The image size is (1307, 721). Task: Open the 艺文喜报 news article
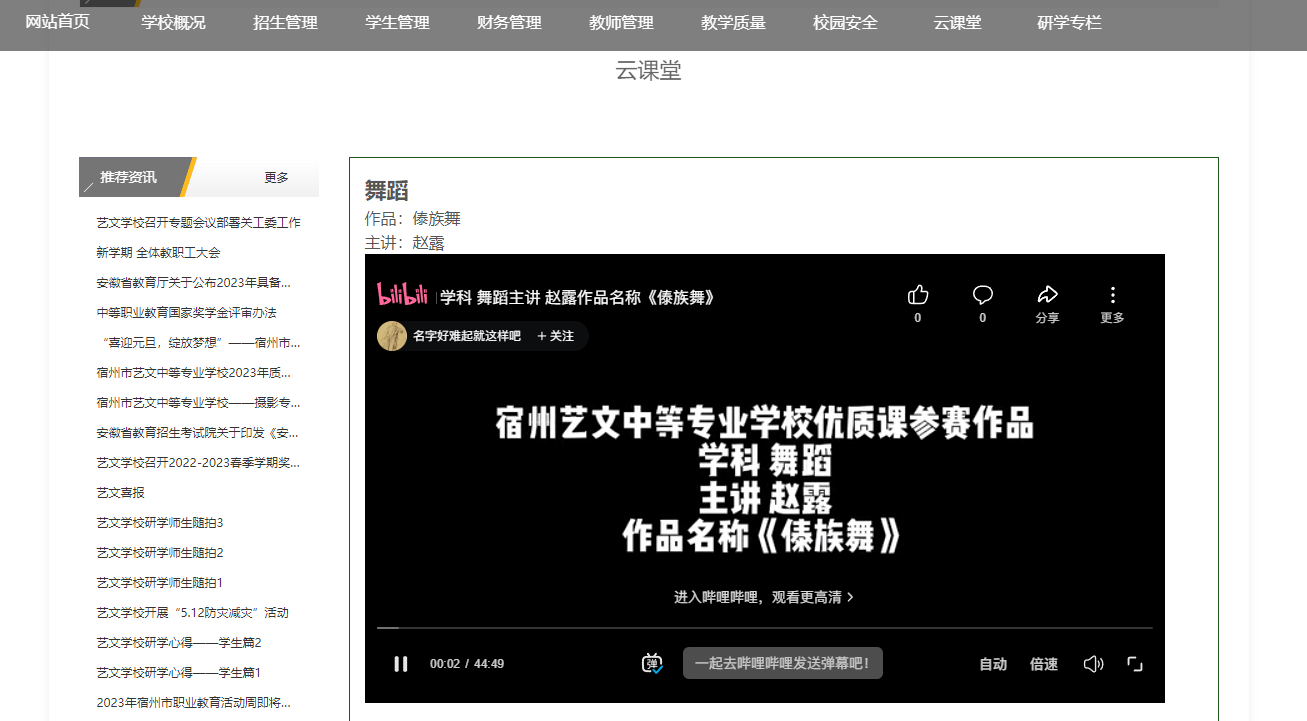point(120,492)
